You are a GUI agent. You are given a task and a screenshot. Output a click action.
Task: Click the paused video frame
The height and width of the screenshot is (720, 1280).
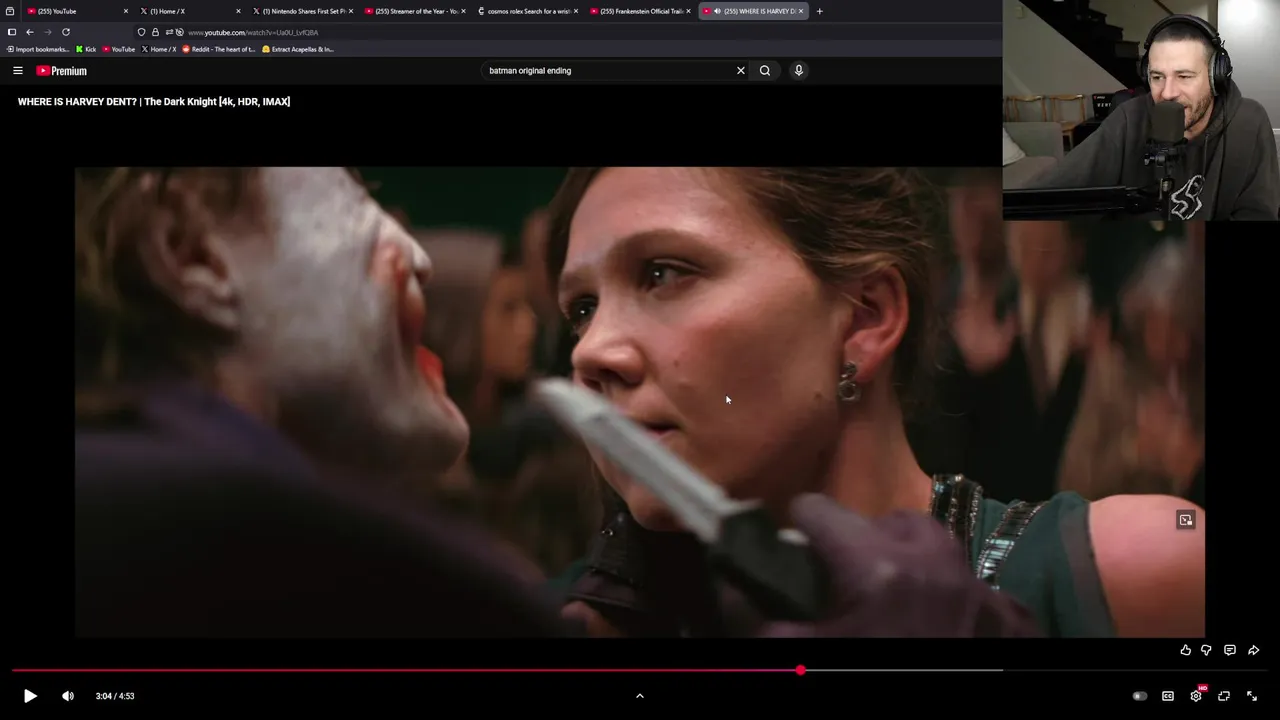tap(640, 402)
